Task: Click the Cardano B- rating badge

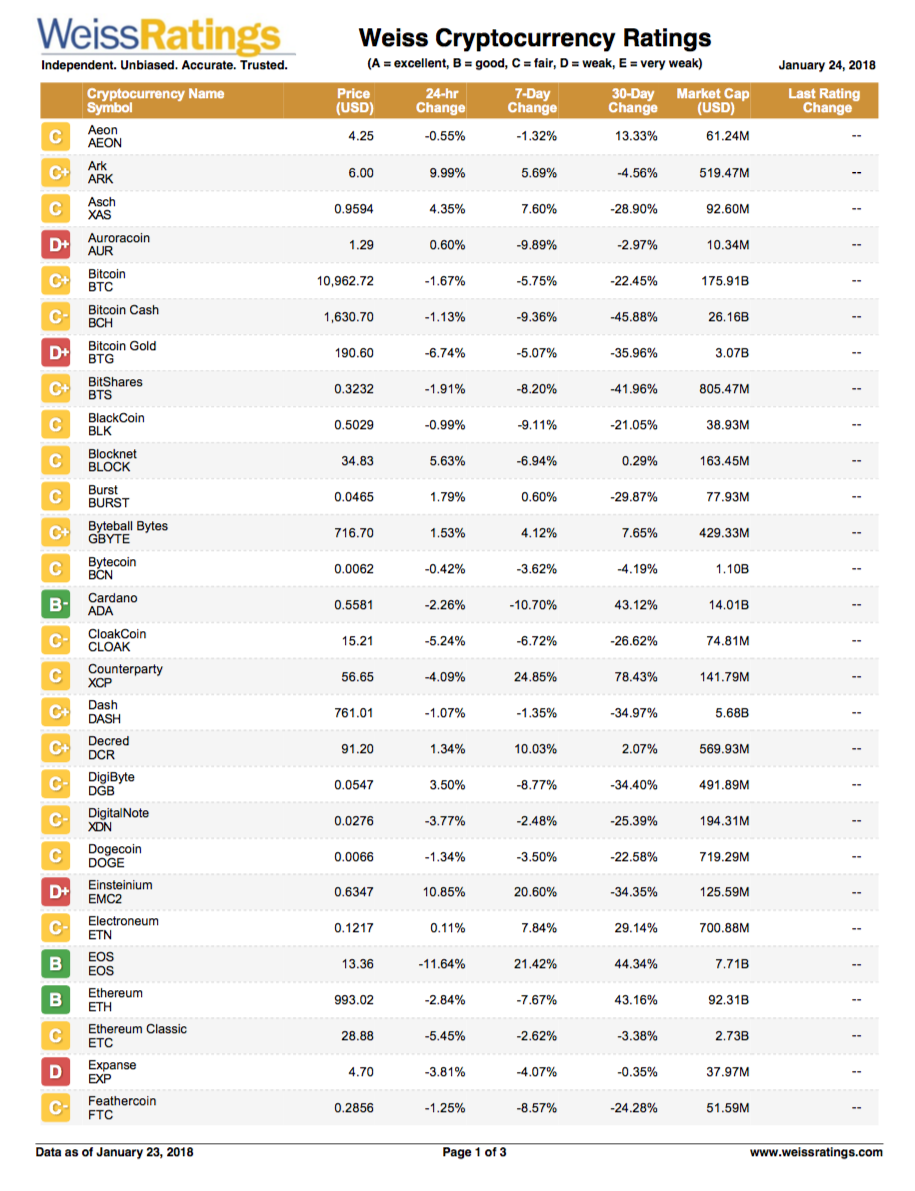Action: [56, 605]
